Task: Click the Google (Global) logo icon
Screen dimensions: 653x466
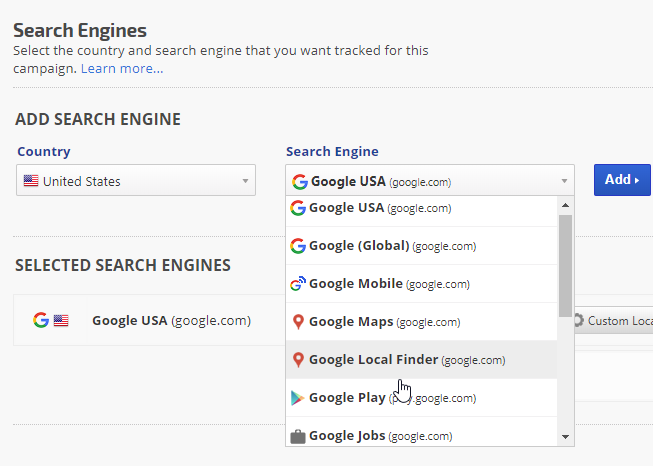Action: click(x=297, y=246)
